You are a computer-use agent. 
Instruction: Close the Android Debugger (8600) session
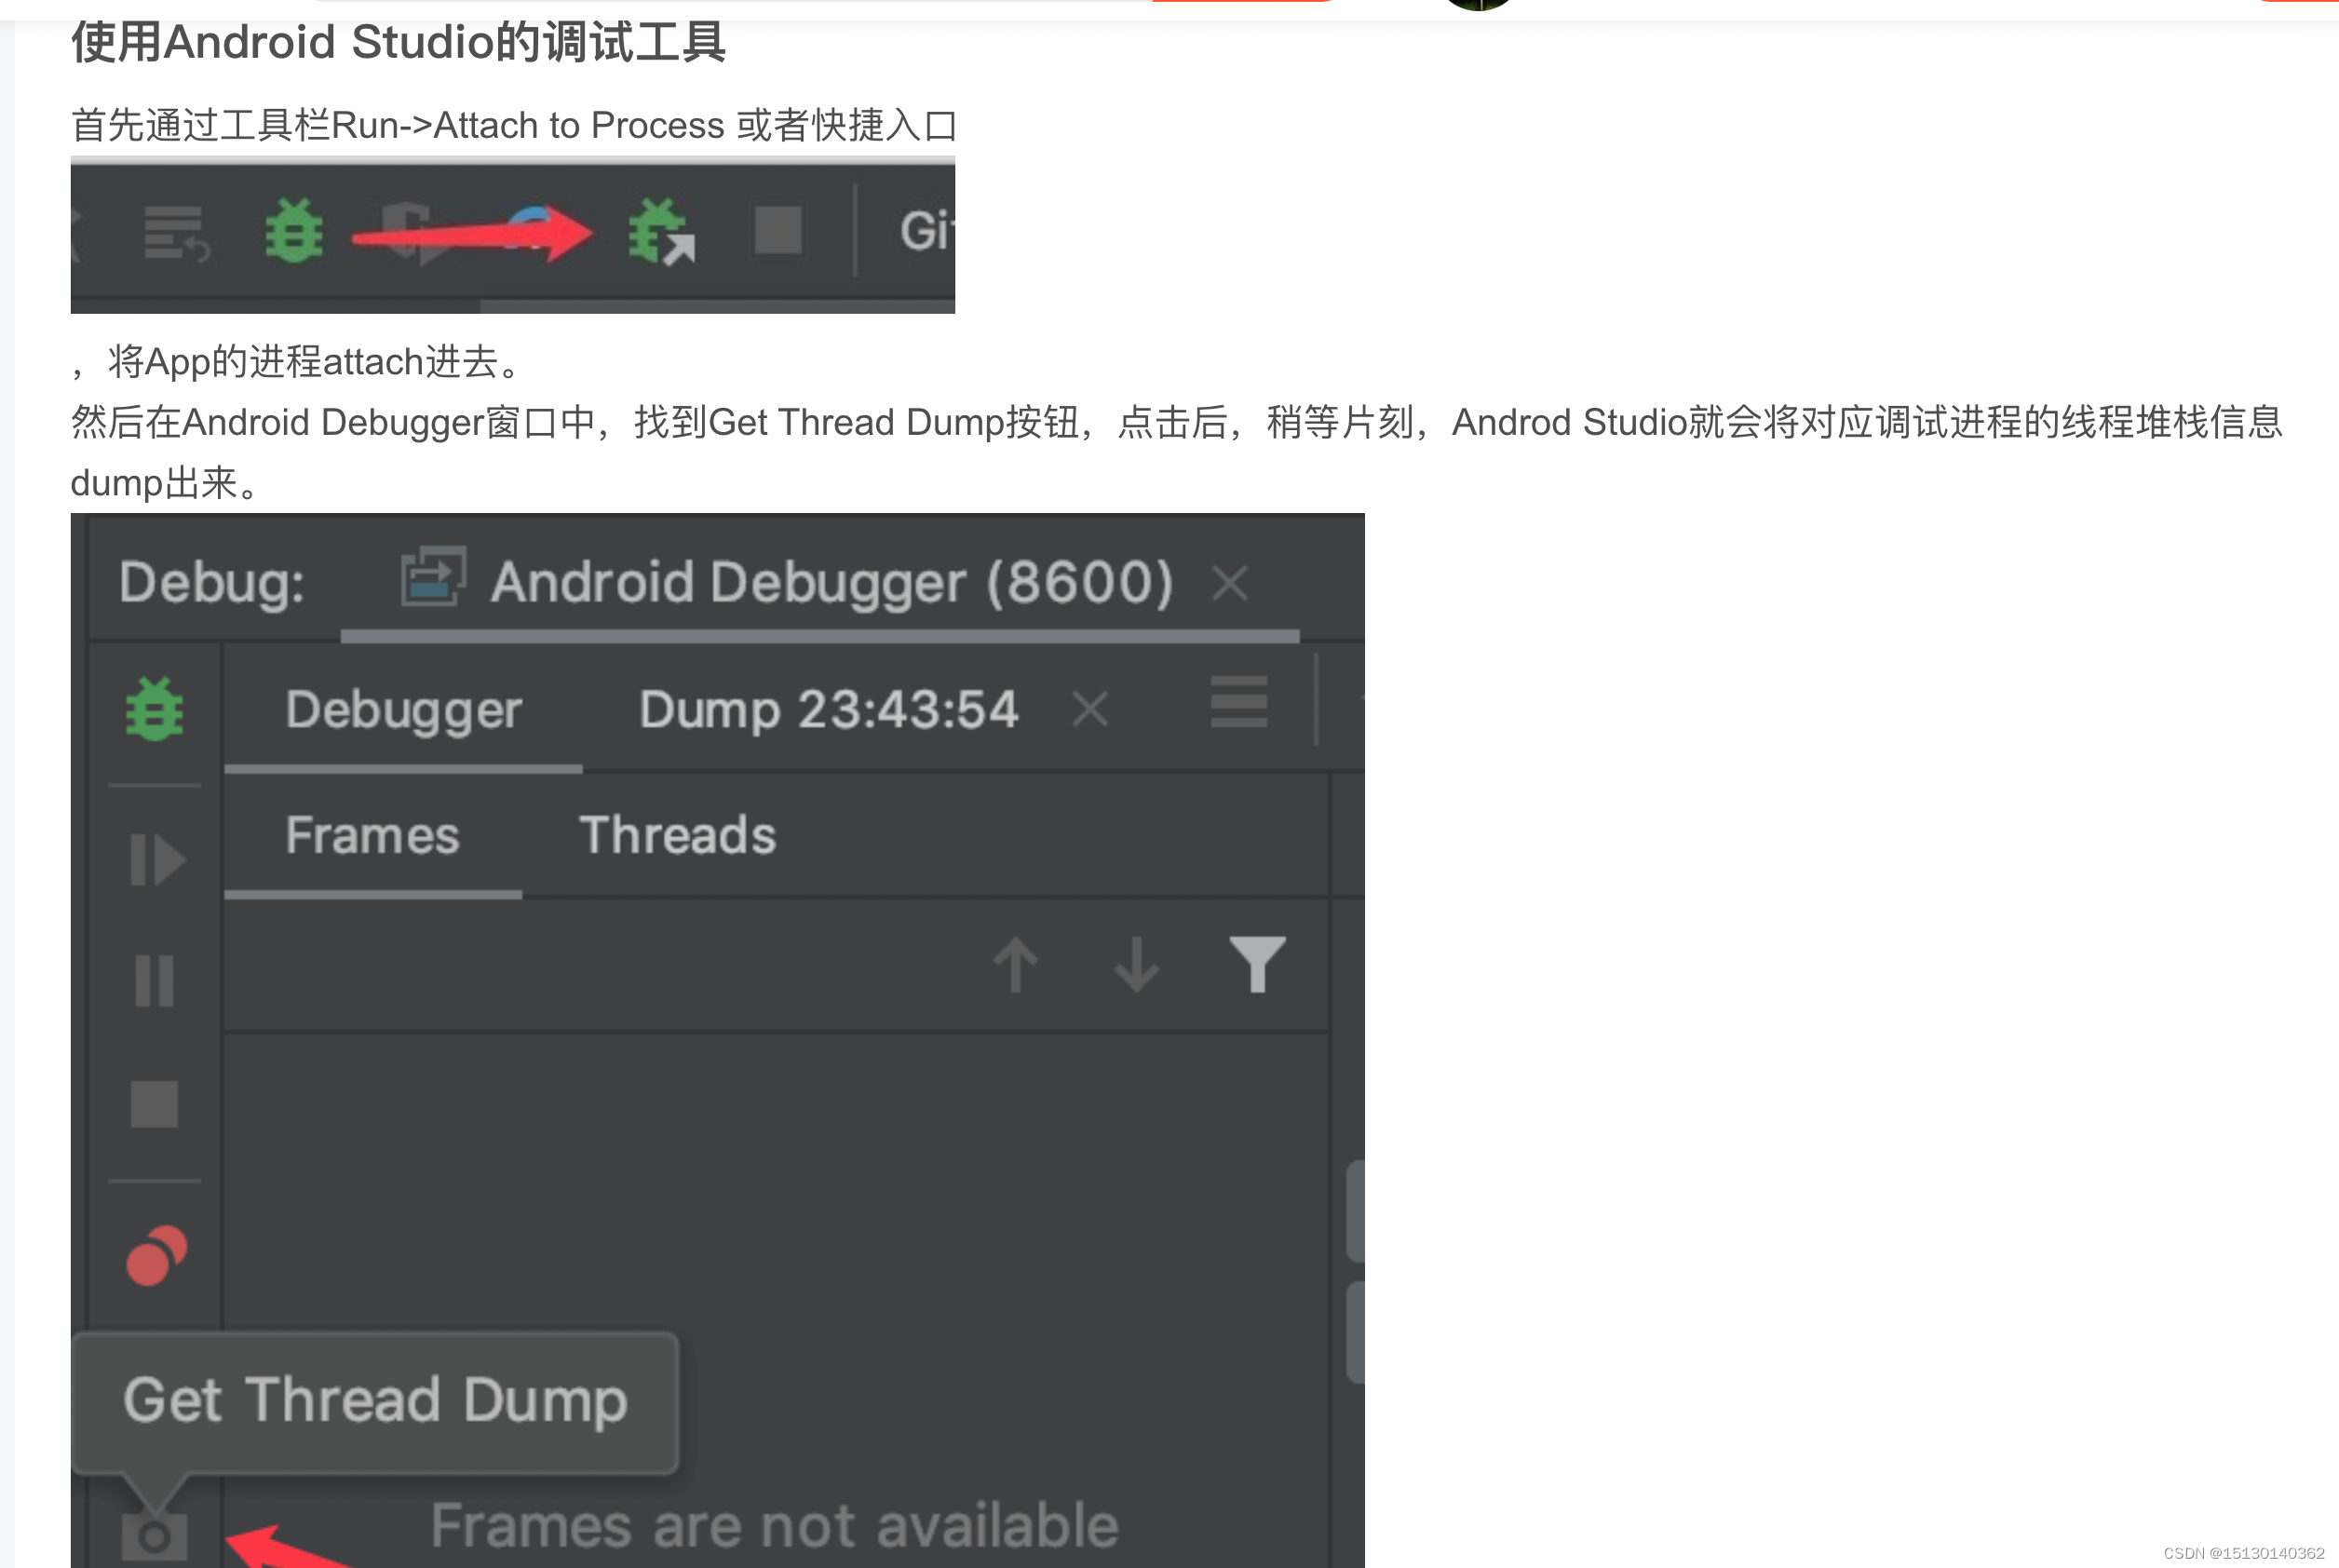(x=1230, y=581)
